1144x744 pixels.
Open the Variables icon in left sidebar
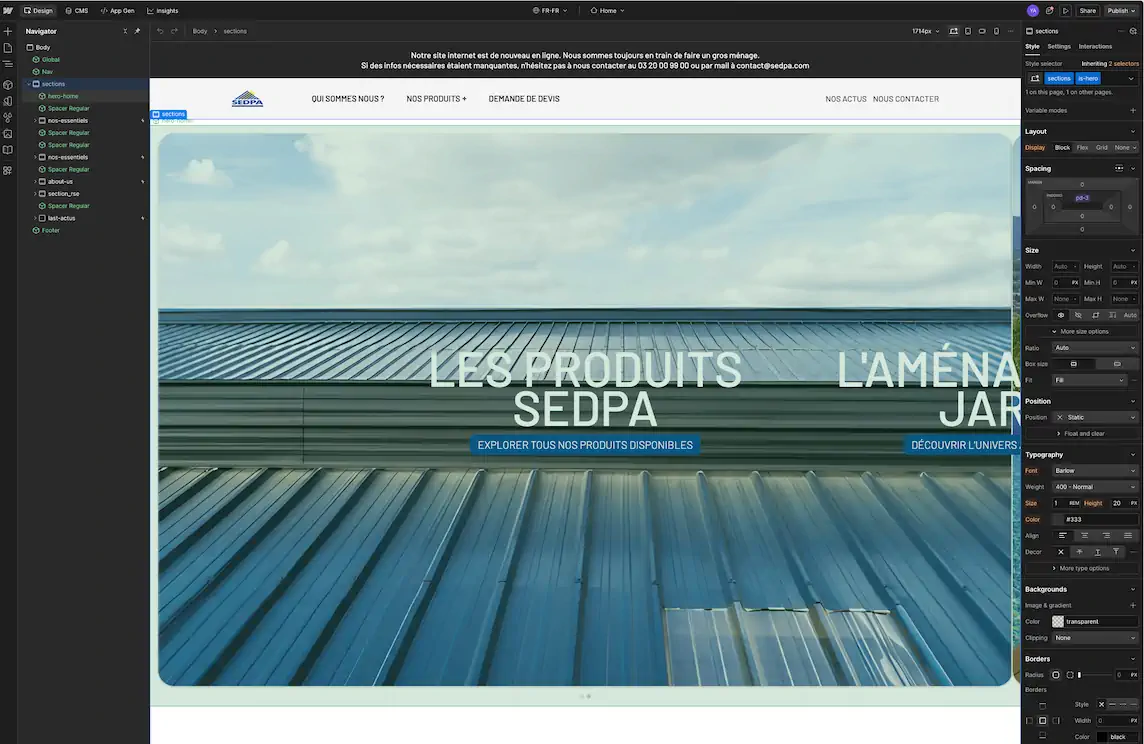[8, 117]
